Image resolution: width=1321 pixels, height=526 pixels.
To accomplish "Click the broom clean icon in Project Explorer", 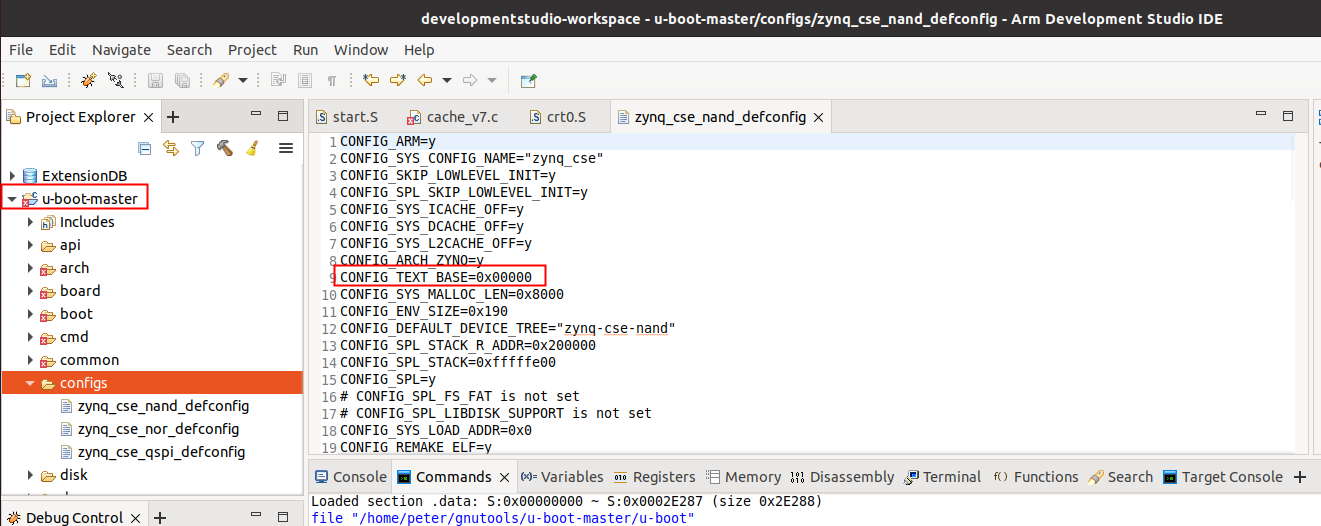I will [251, 149].
